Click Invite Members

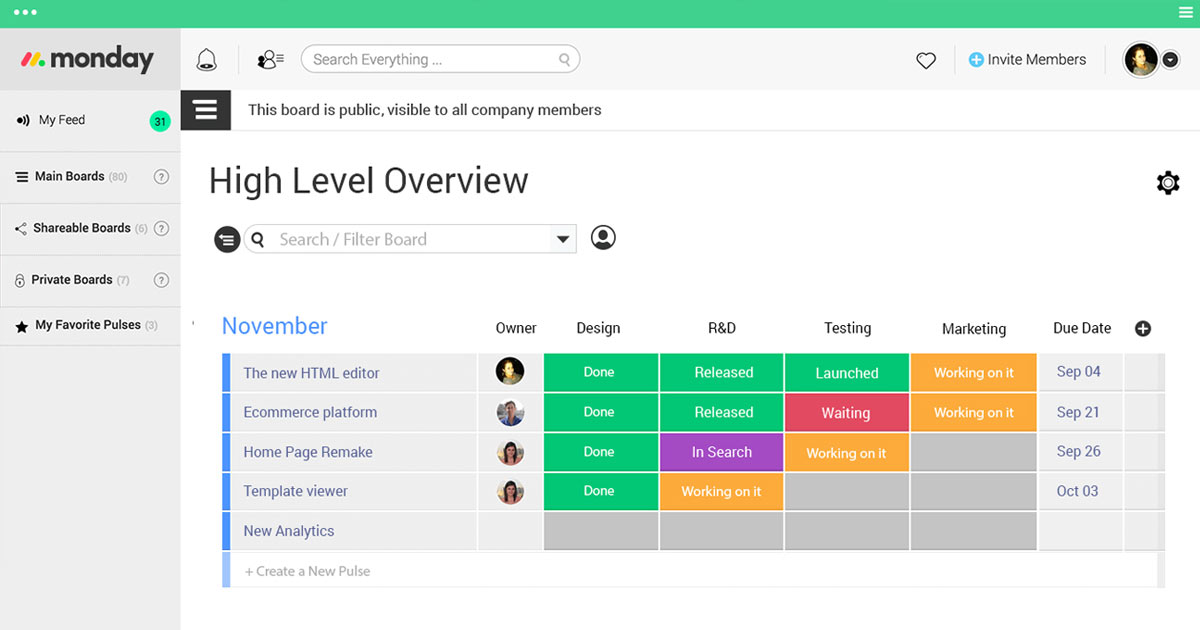1036,60
